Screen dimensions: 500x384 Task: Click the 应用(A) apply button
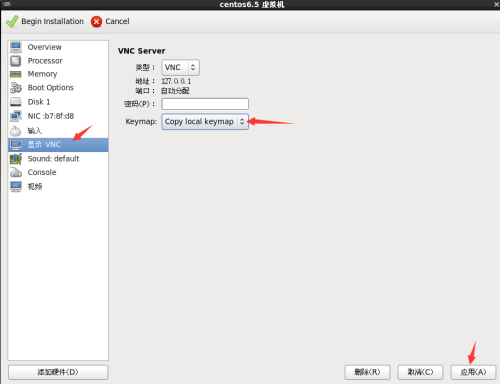coord(473,372)
